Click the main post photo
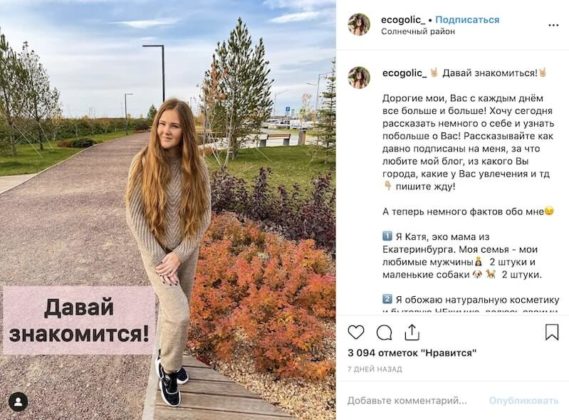 click(168, 210)
